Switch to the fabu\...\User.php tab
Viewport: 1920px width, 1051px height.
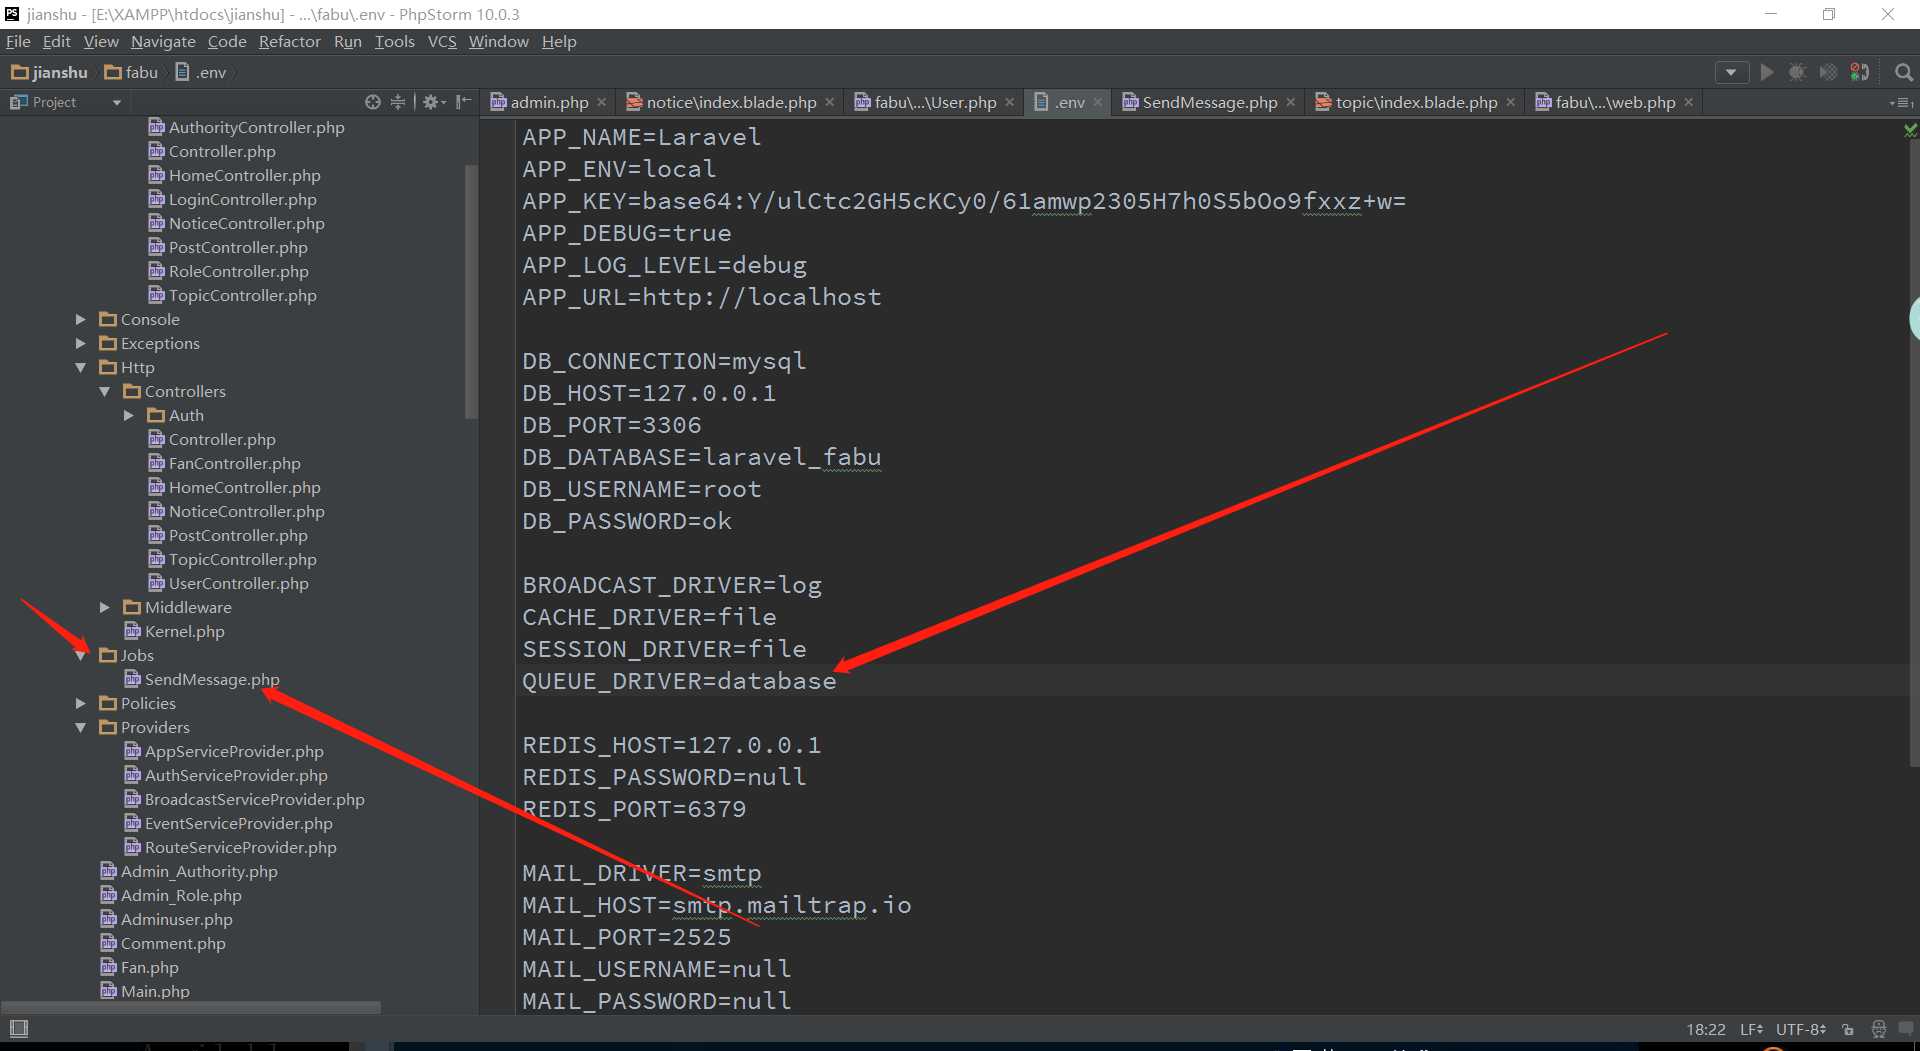(x=934, y=102)
